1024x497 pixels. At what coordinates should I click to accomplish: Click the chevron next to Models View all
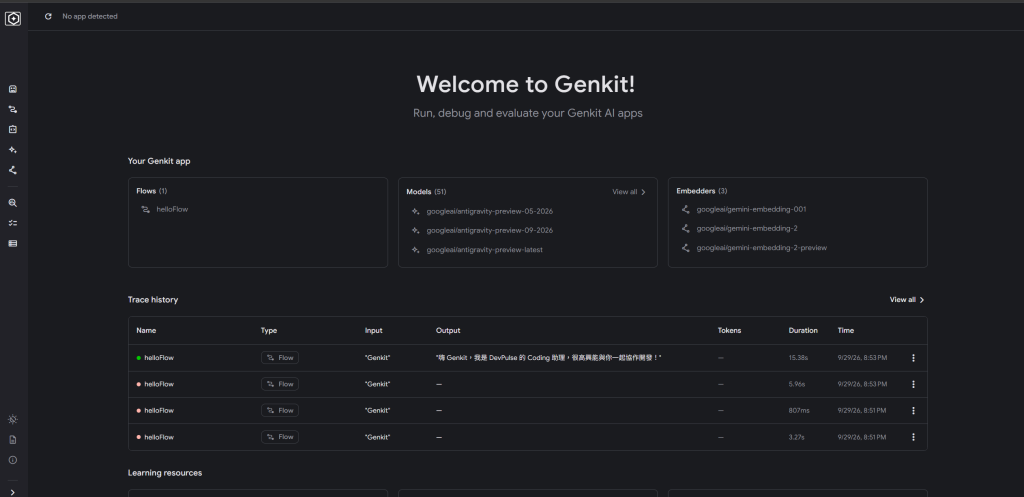(643, 192)
